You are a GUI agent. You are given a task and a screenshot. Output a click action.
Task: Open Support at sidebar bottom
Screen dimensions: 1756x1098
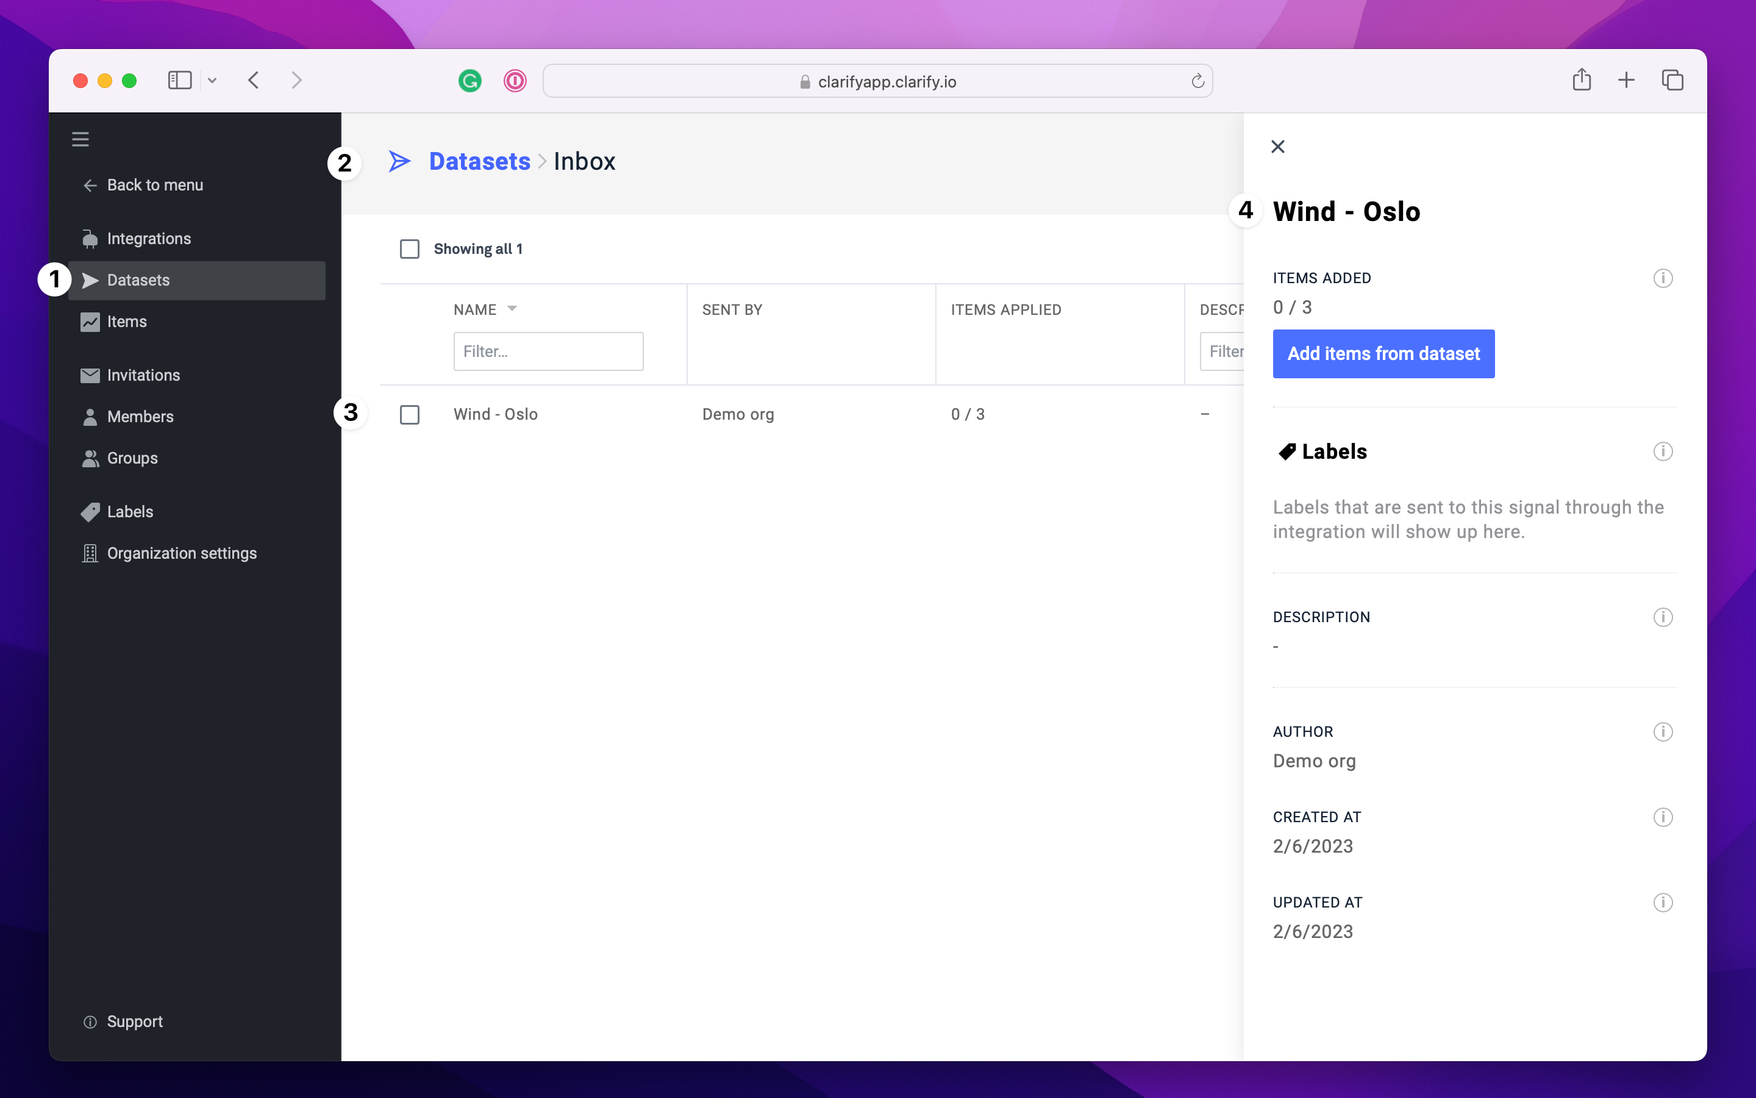click(x=123, y=1021)
